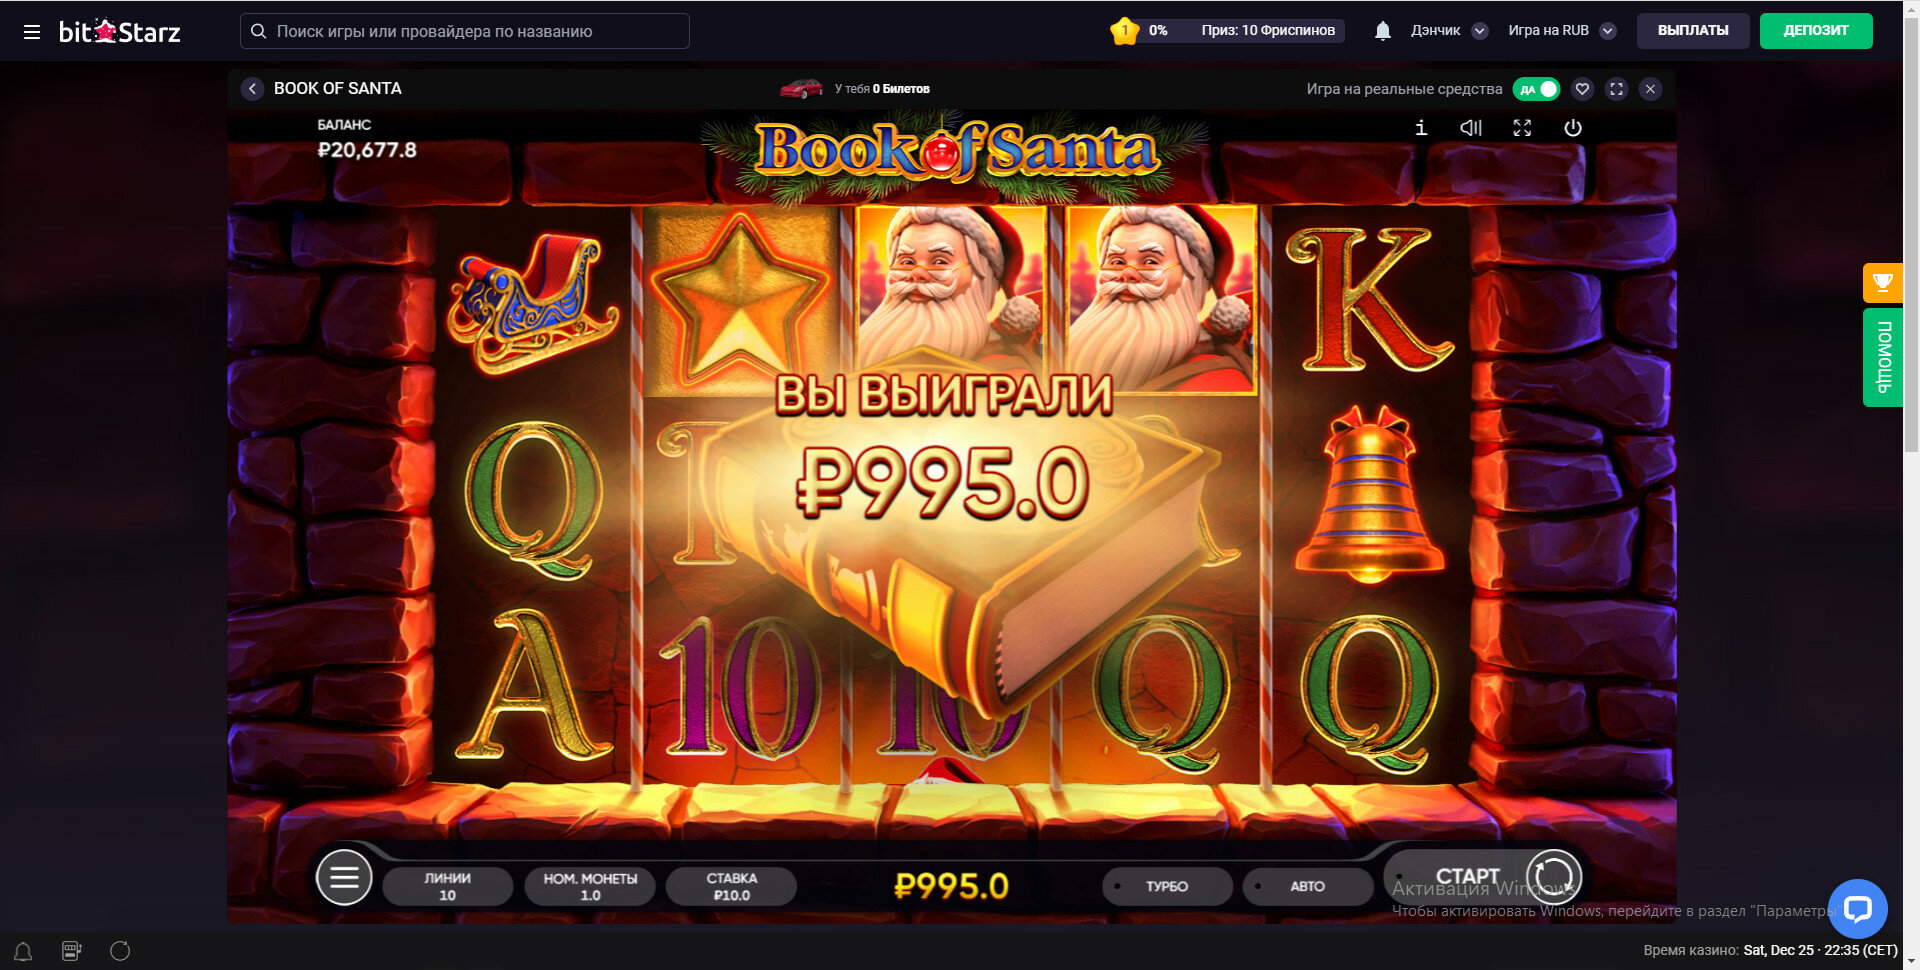
Task: Open the notifications bell in header
Action: click(1382, 31)
